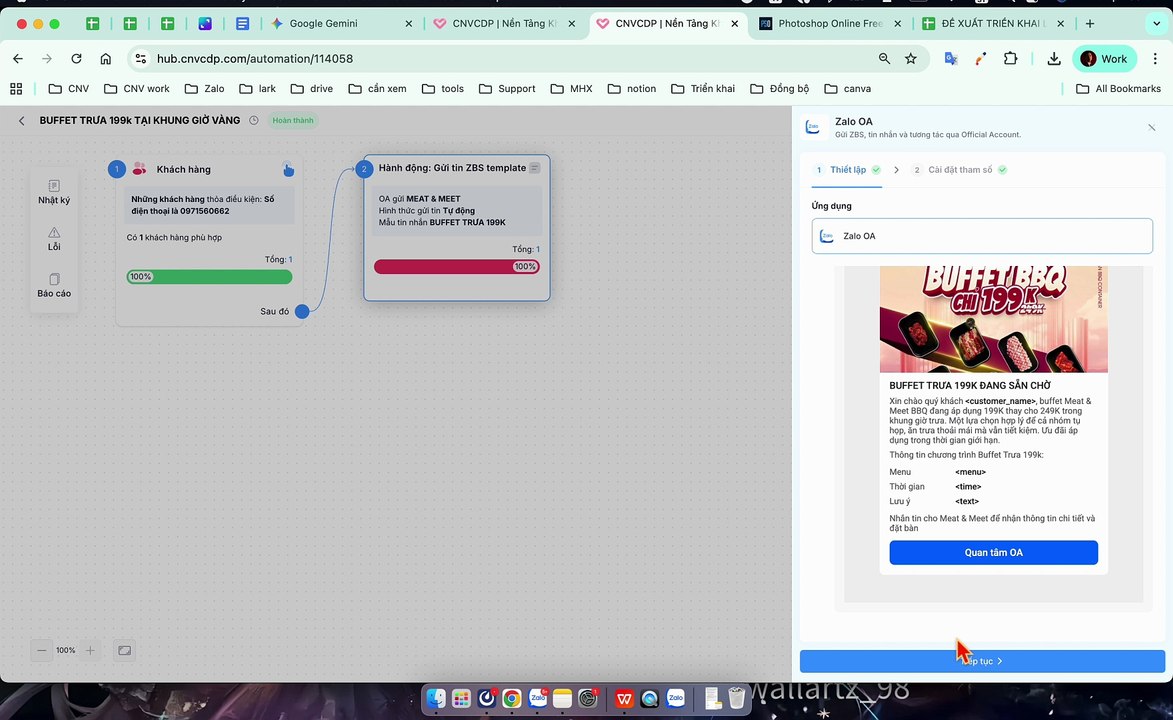The image size is (1173, 720).
Task: Click the BUFFET BBQ 199K banner image
Action: (x=993, y=320)
